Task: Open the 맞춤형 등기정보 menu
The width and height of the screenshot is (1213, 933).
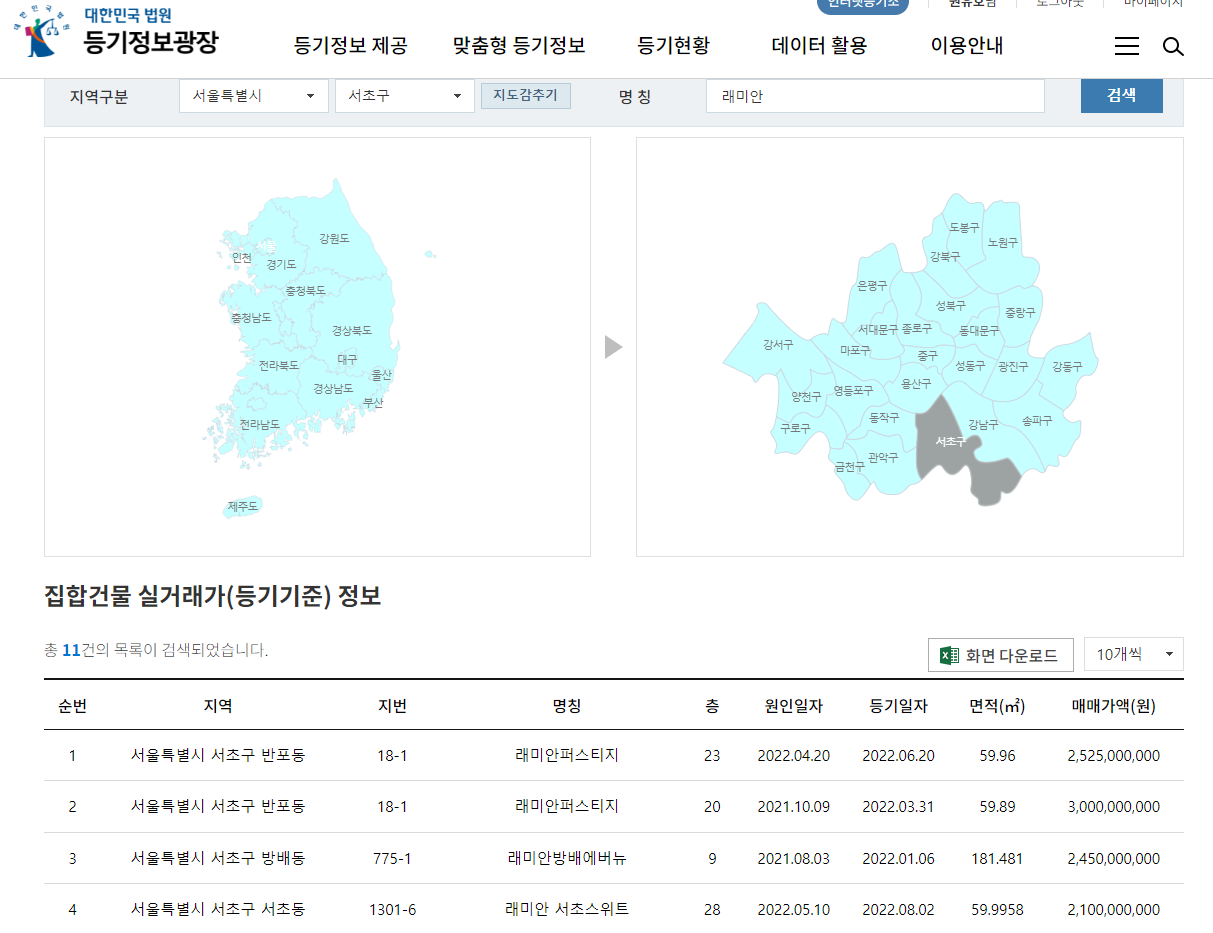Action: [519, 46]
